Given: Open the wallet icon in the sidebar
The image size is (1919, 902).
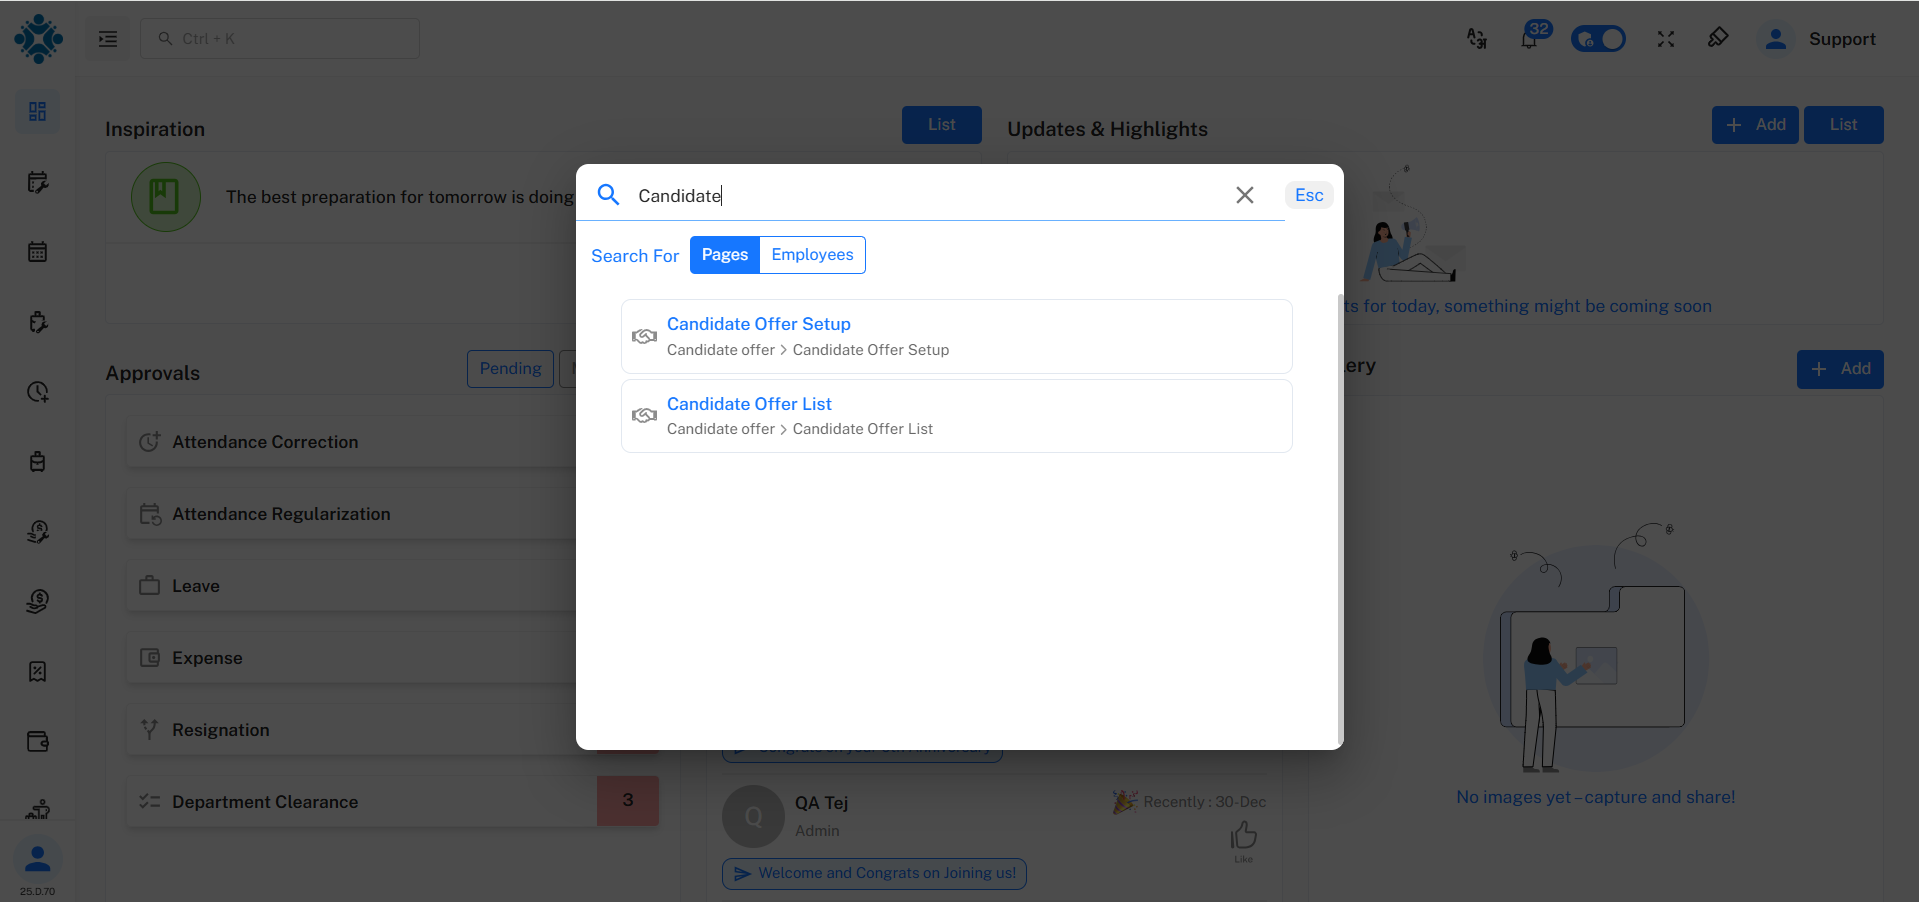Looking at the screenshot, I should tap(37, 741).
